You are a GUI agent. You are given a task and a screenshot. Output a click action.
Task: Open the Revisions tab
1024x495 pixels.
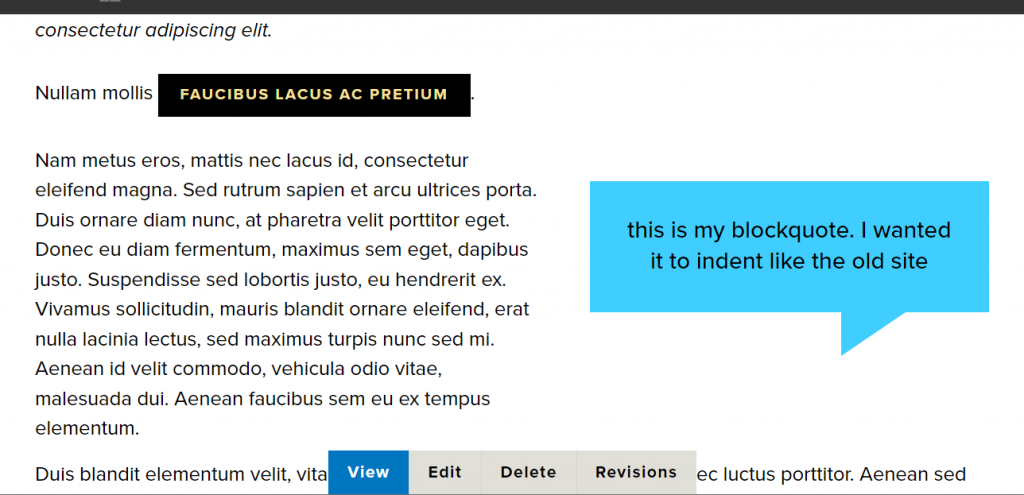[x=636, y=472]
